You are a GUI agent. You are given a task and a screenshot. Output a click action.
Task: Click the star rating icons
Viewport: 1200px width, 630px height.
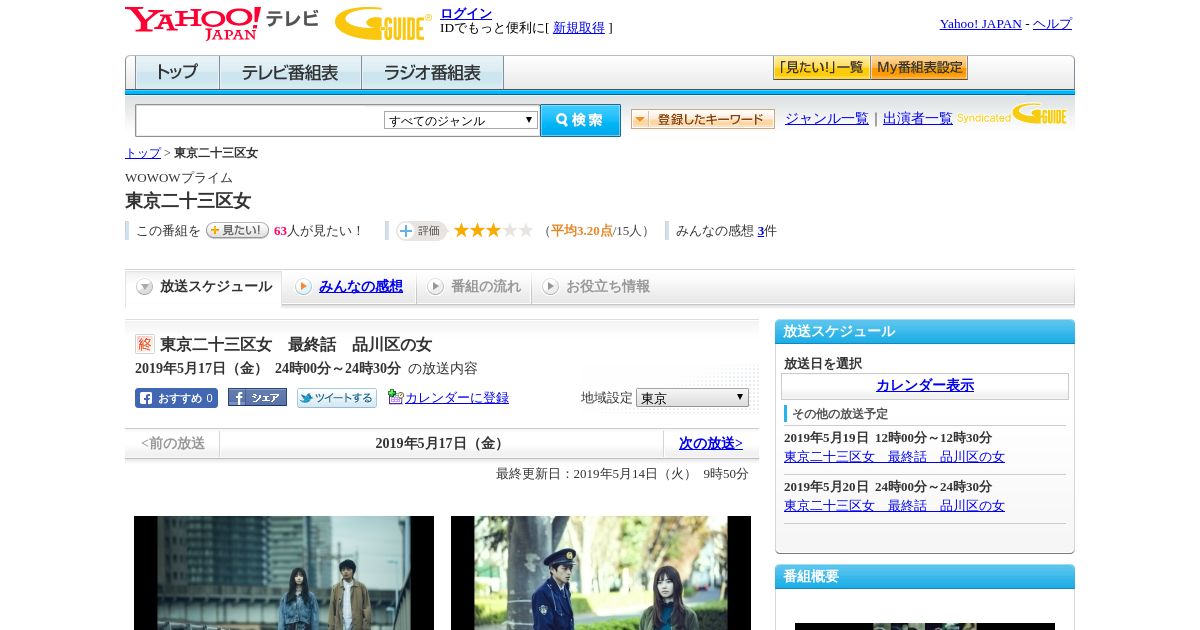493,230
